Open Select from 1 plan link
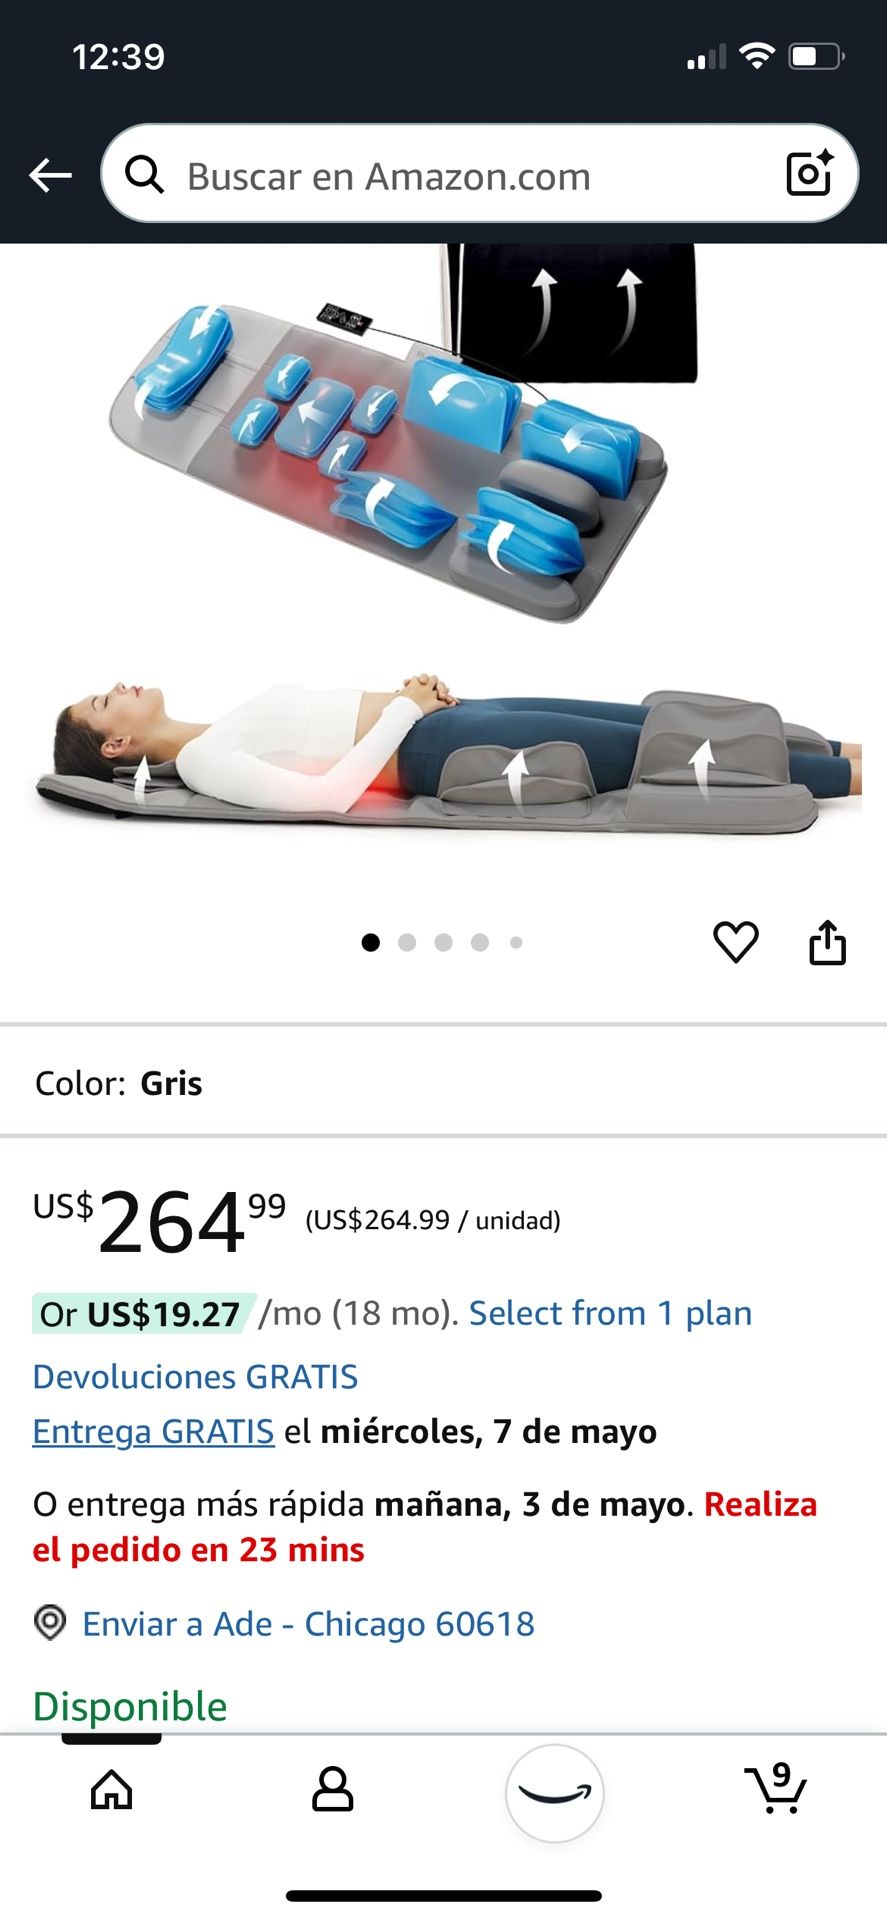This screenshot has height=1920, width=887. click(x=610, y=1313)
